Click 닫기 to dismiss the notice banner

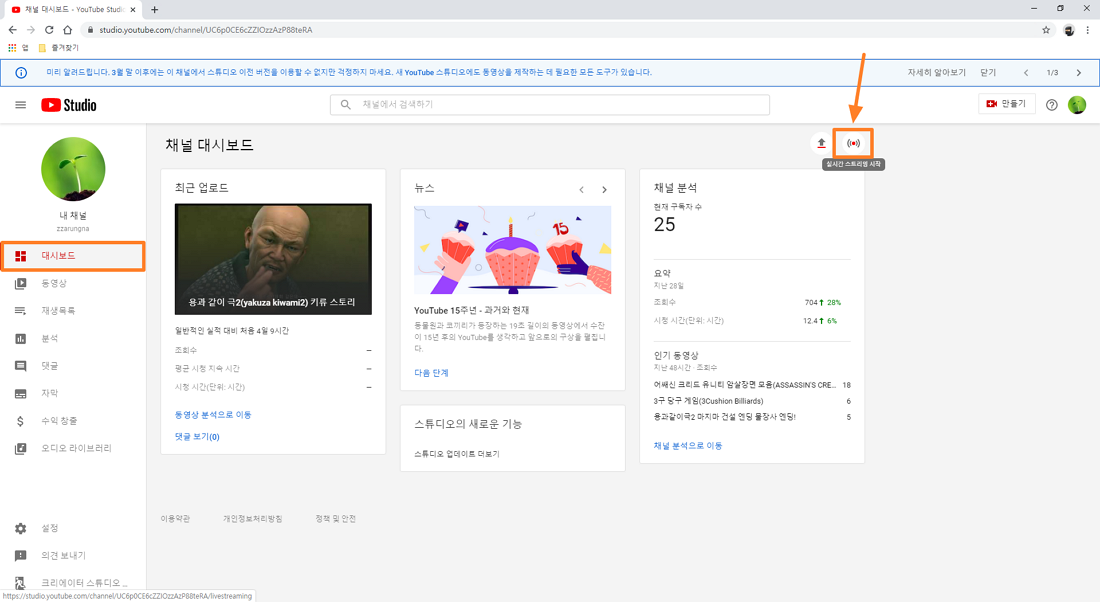[988, 72]
